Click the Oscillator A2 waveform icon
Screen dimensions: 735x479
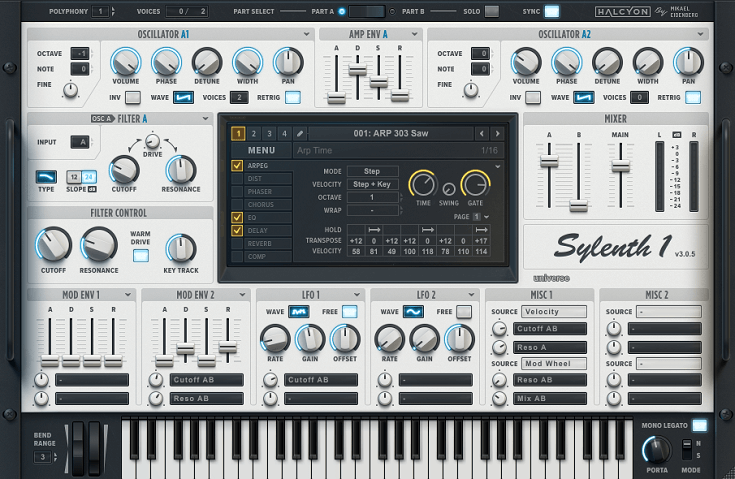tap(584, 97)
